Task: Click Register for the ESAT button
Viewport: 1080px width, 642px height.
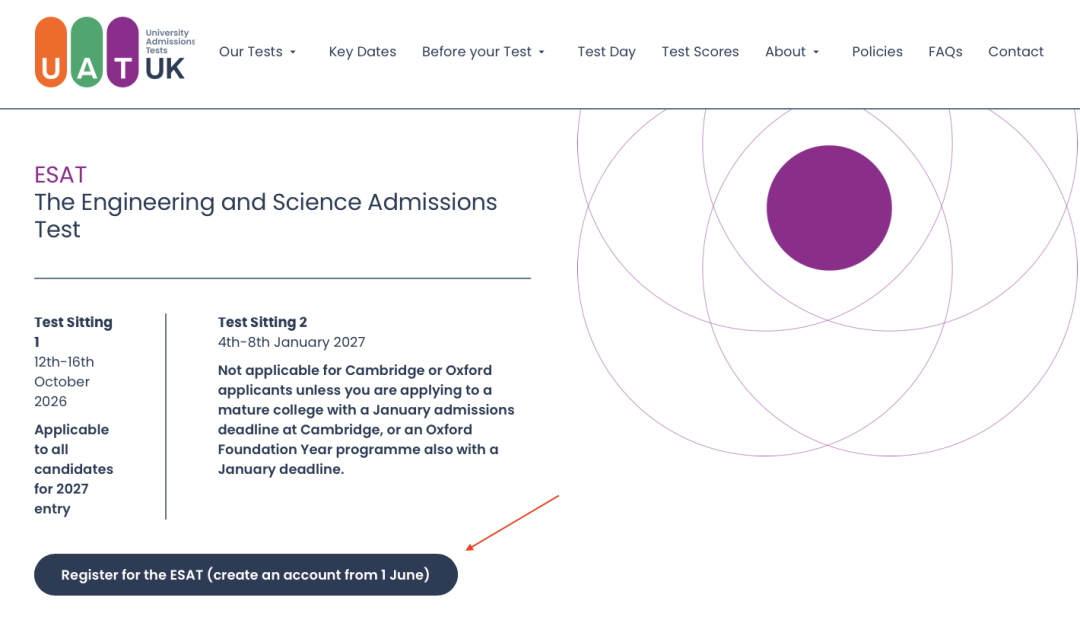Action: pos(246,574)
